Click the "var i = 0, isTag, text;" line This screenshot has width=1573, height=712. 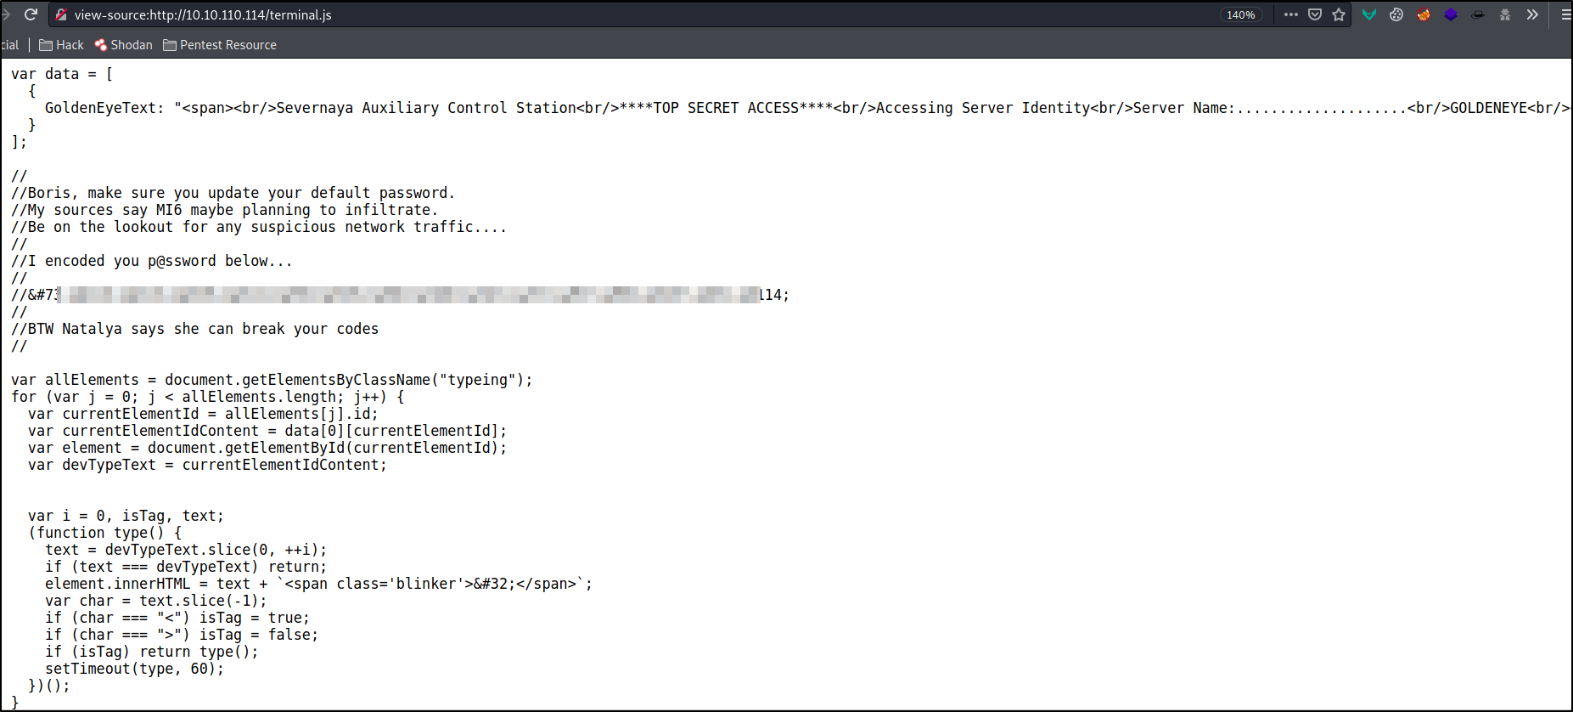[126, 516]
